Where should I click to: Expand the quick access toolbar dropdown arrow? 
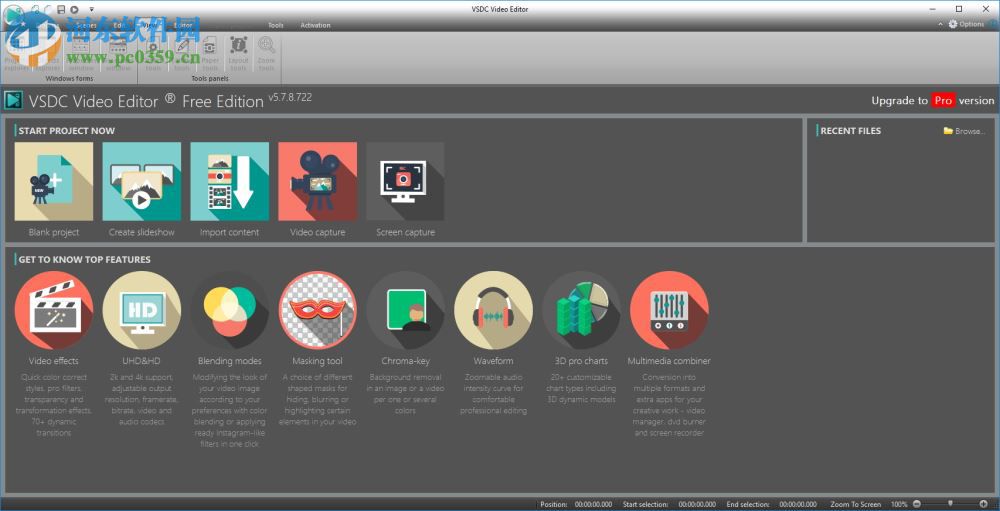(92, 9)
